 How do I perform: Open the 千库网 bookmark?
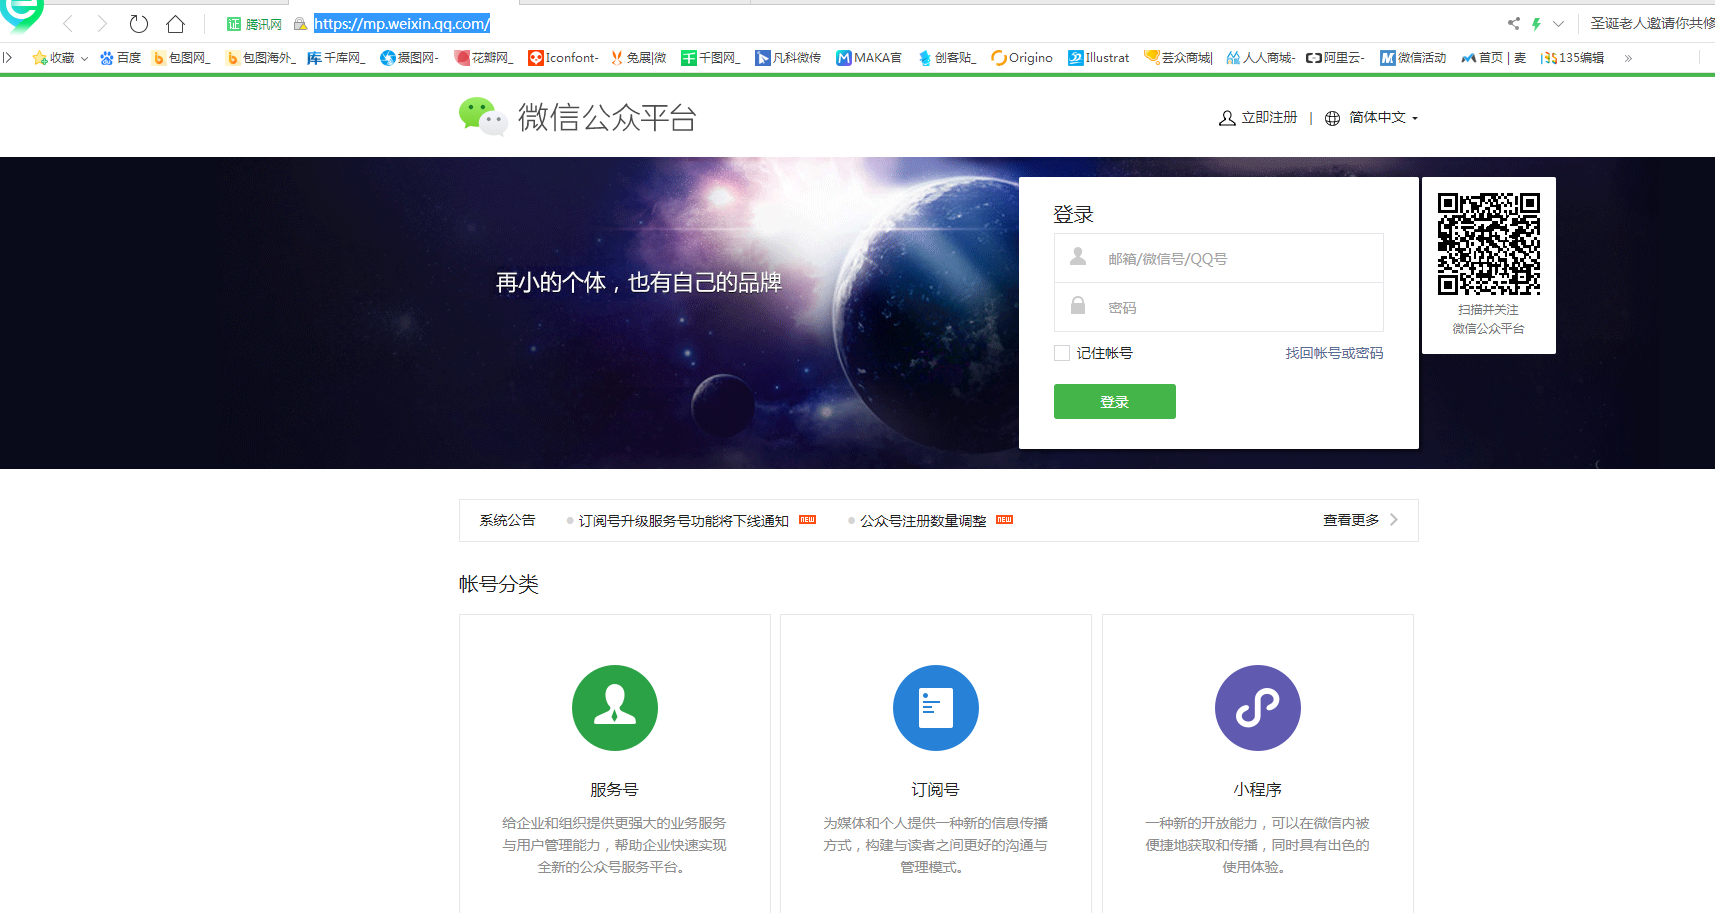336,58
